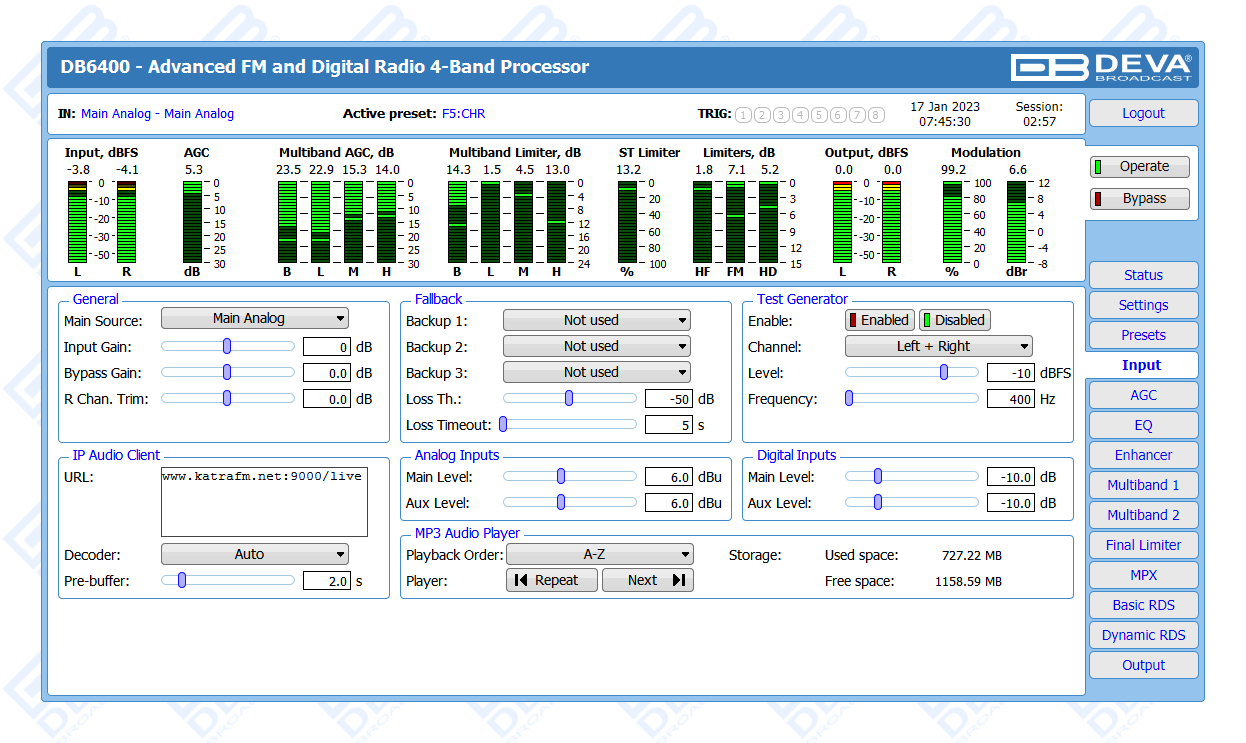Set Test Generator to Disabled
1246x743 pixels.
tap(954, 320)
